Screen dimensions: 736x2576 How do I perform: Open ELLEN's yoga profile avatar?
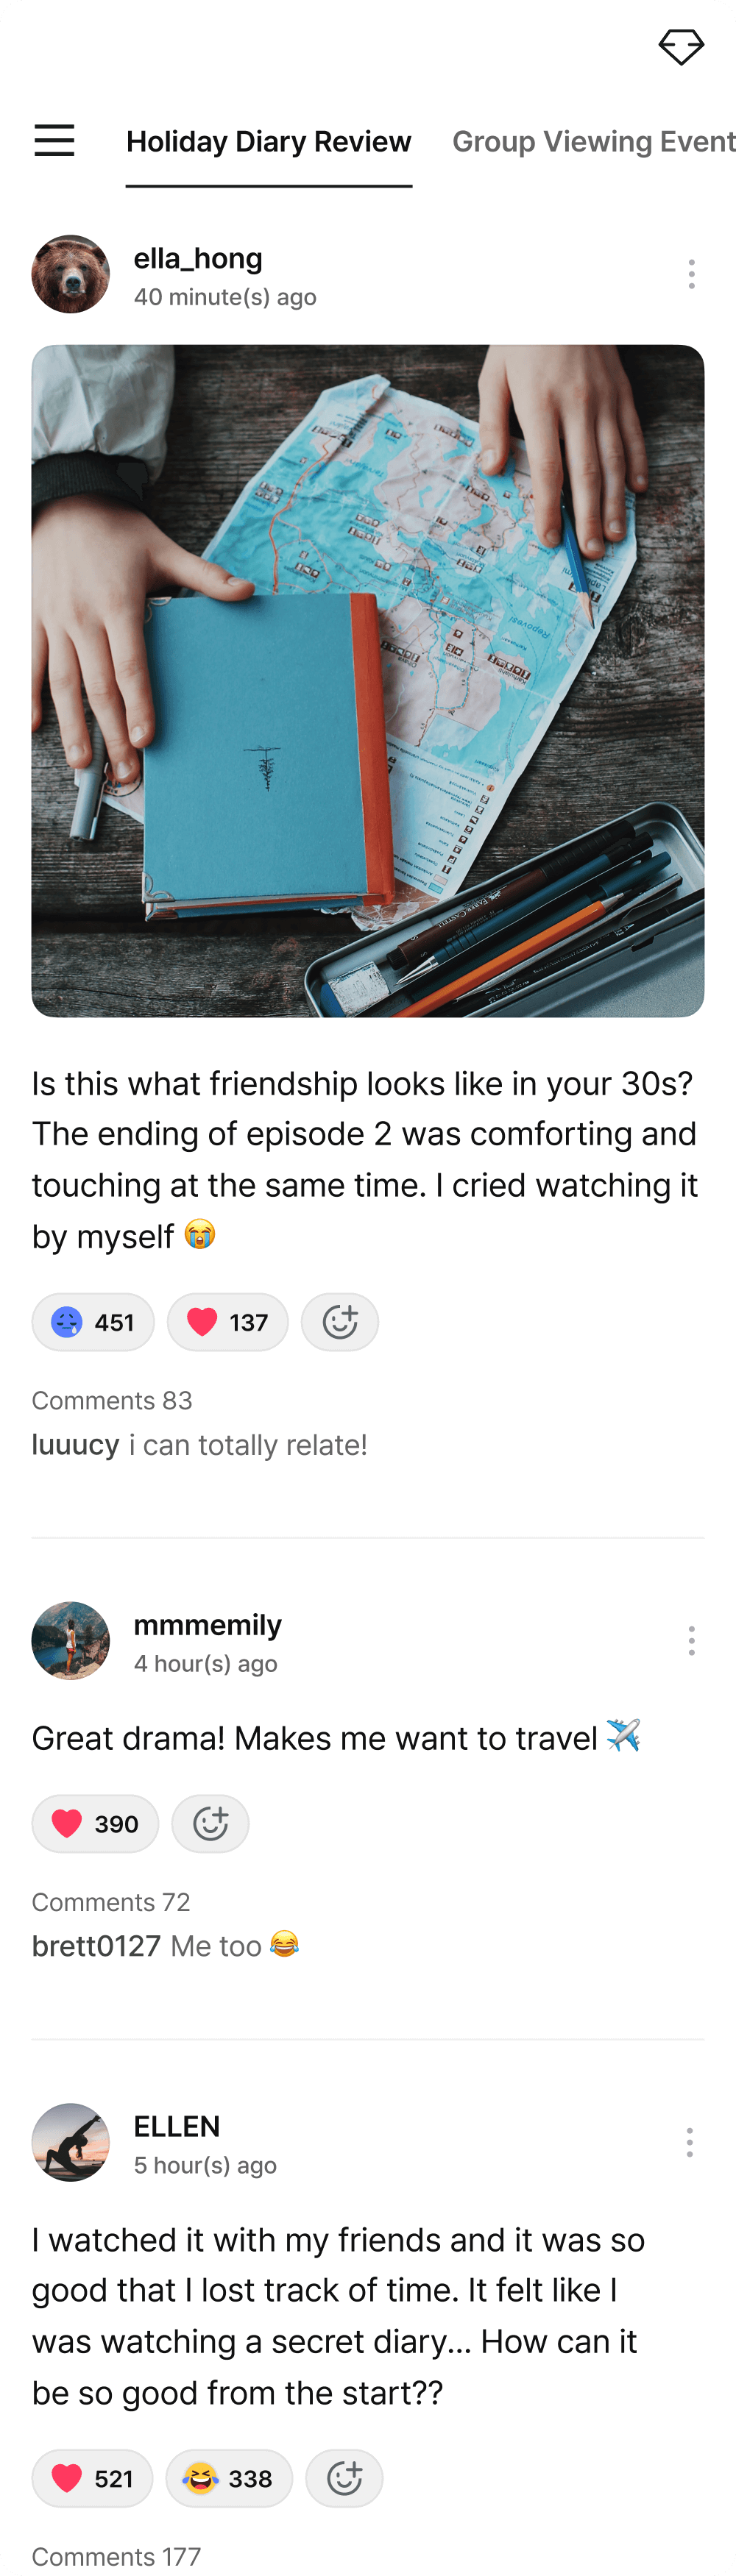point(70,2141)
